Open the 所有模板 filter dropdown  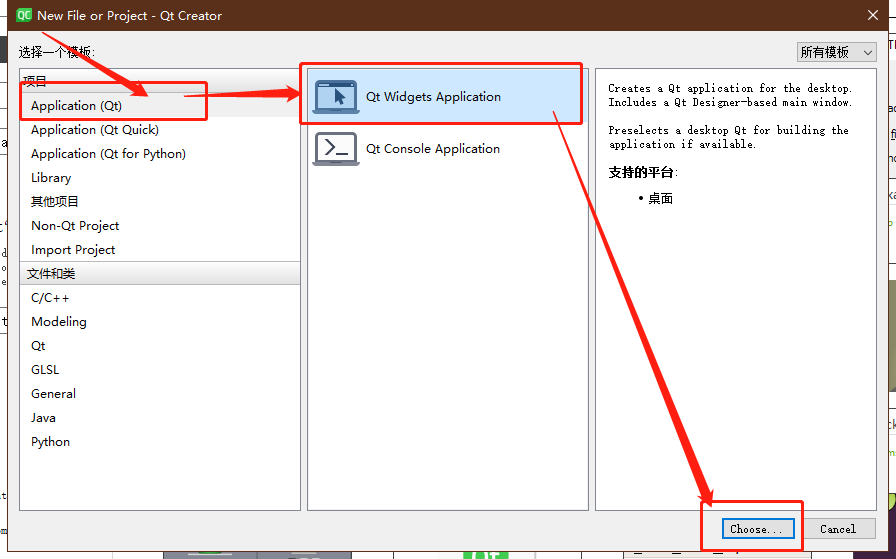(x=837, y=52)
